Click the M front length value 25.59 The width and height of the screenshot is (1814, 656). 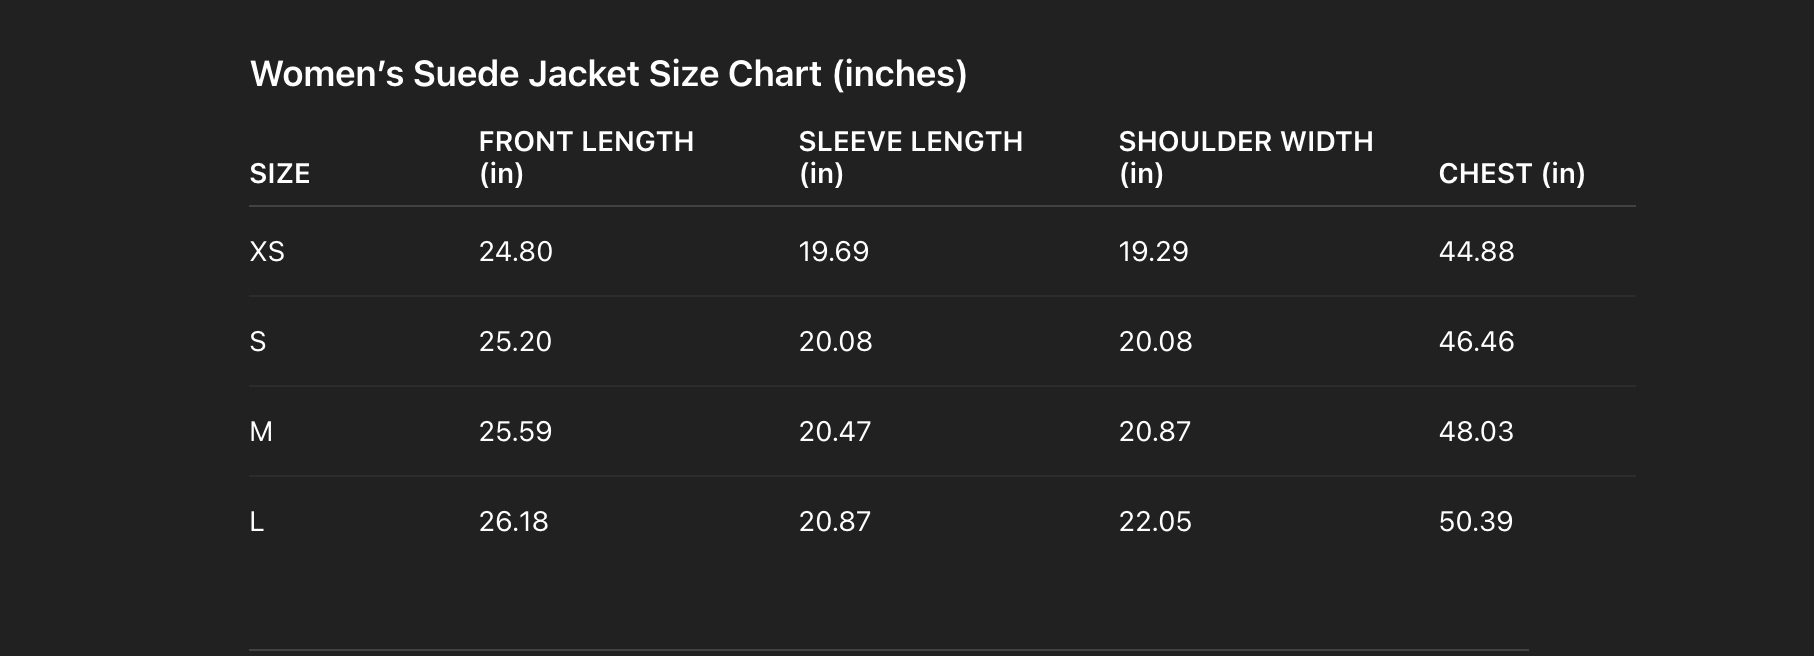tap(515, 432)
